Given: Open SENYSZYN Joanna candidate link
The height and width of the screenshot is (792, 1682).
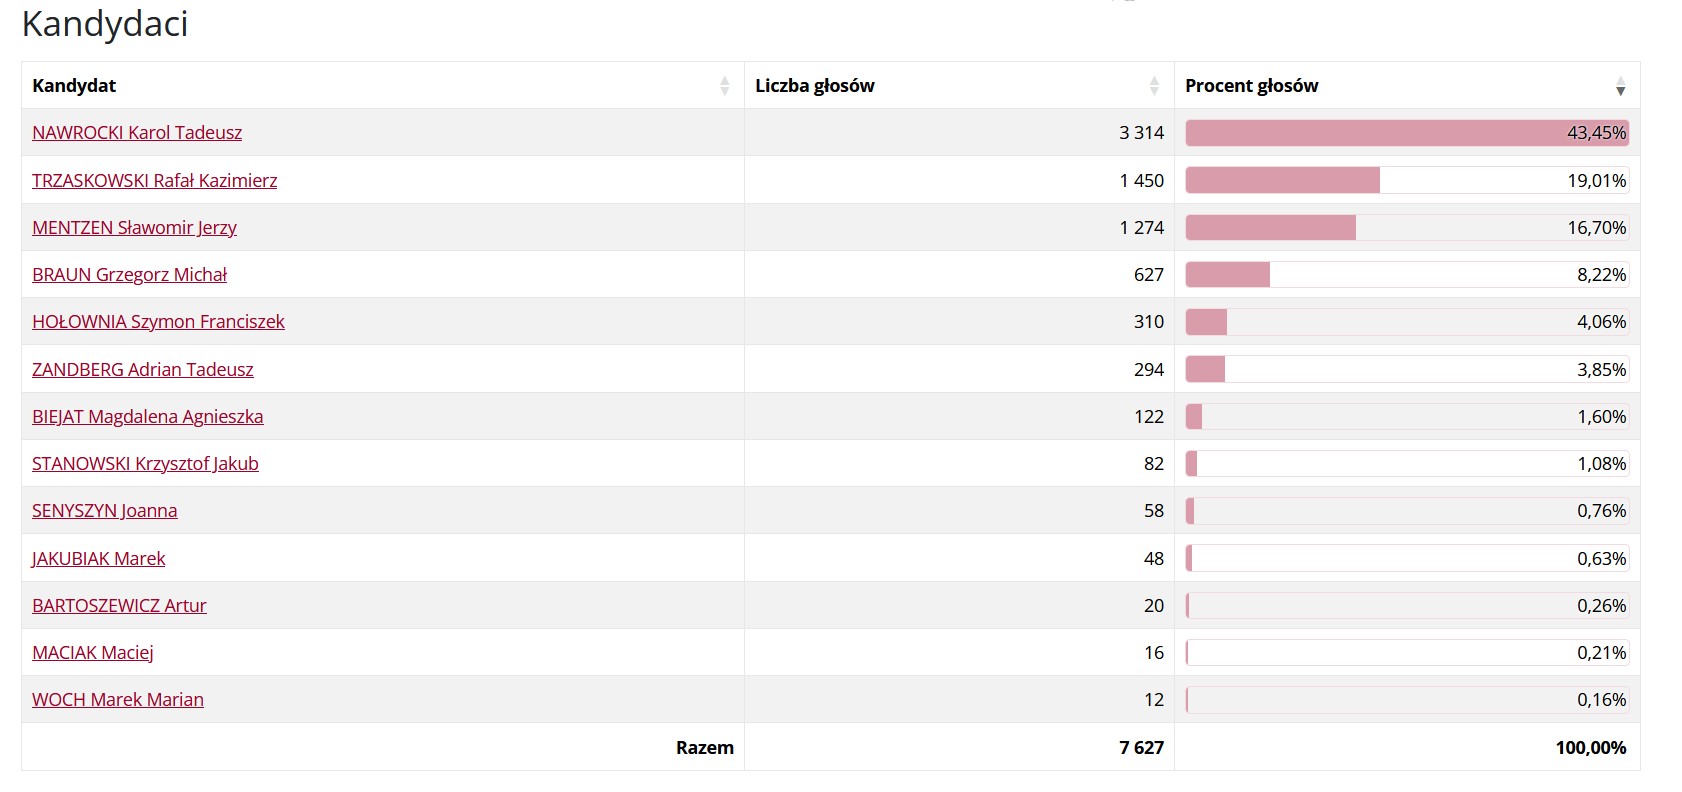Looking at the screenshot, I should (105, 511).
